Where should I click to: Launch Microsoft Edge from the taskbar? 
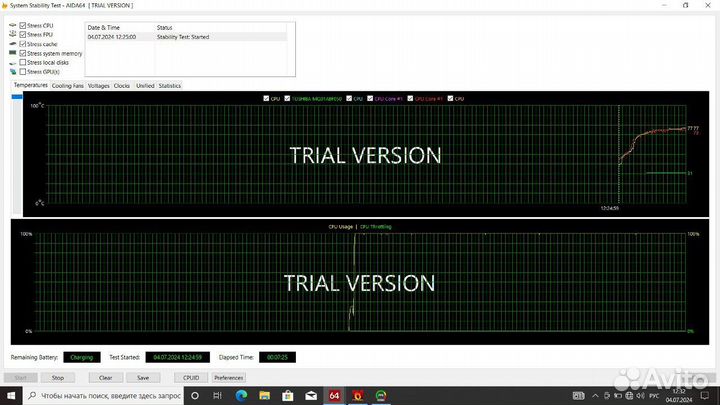(241, 395)
